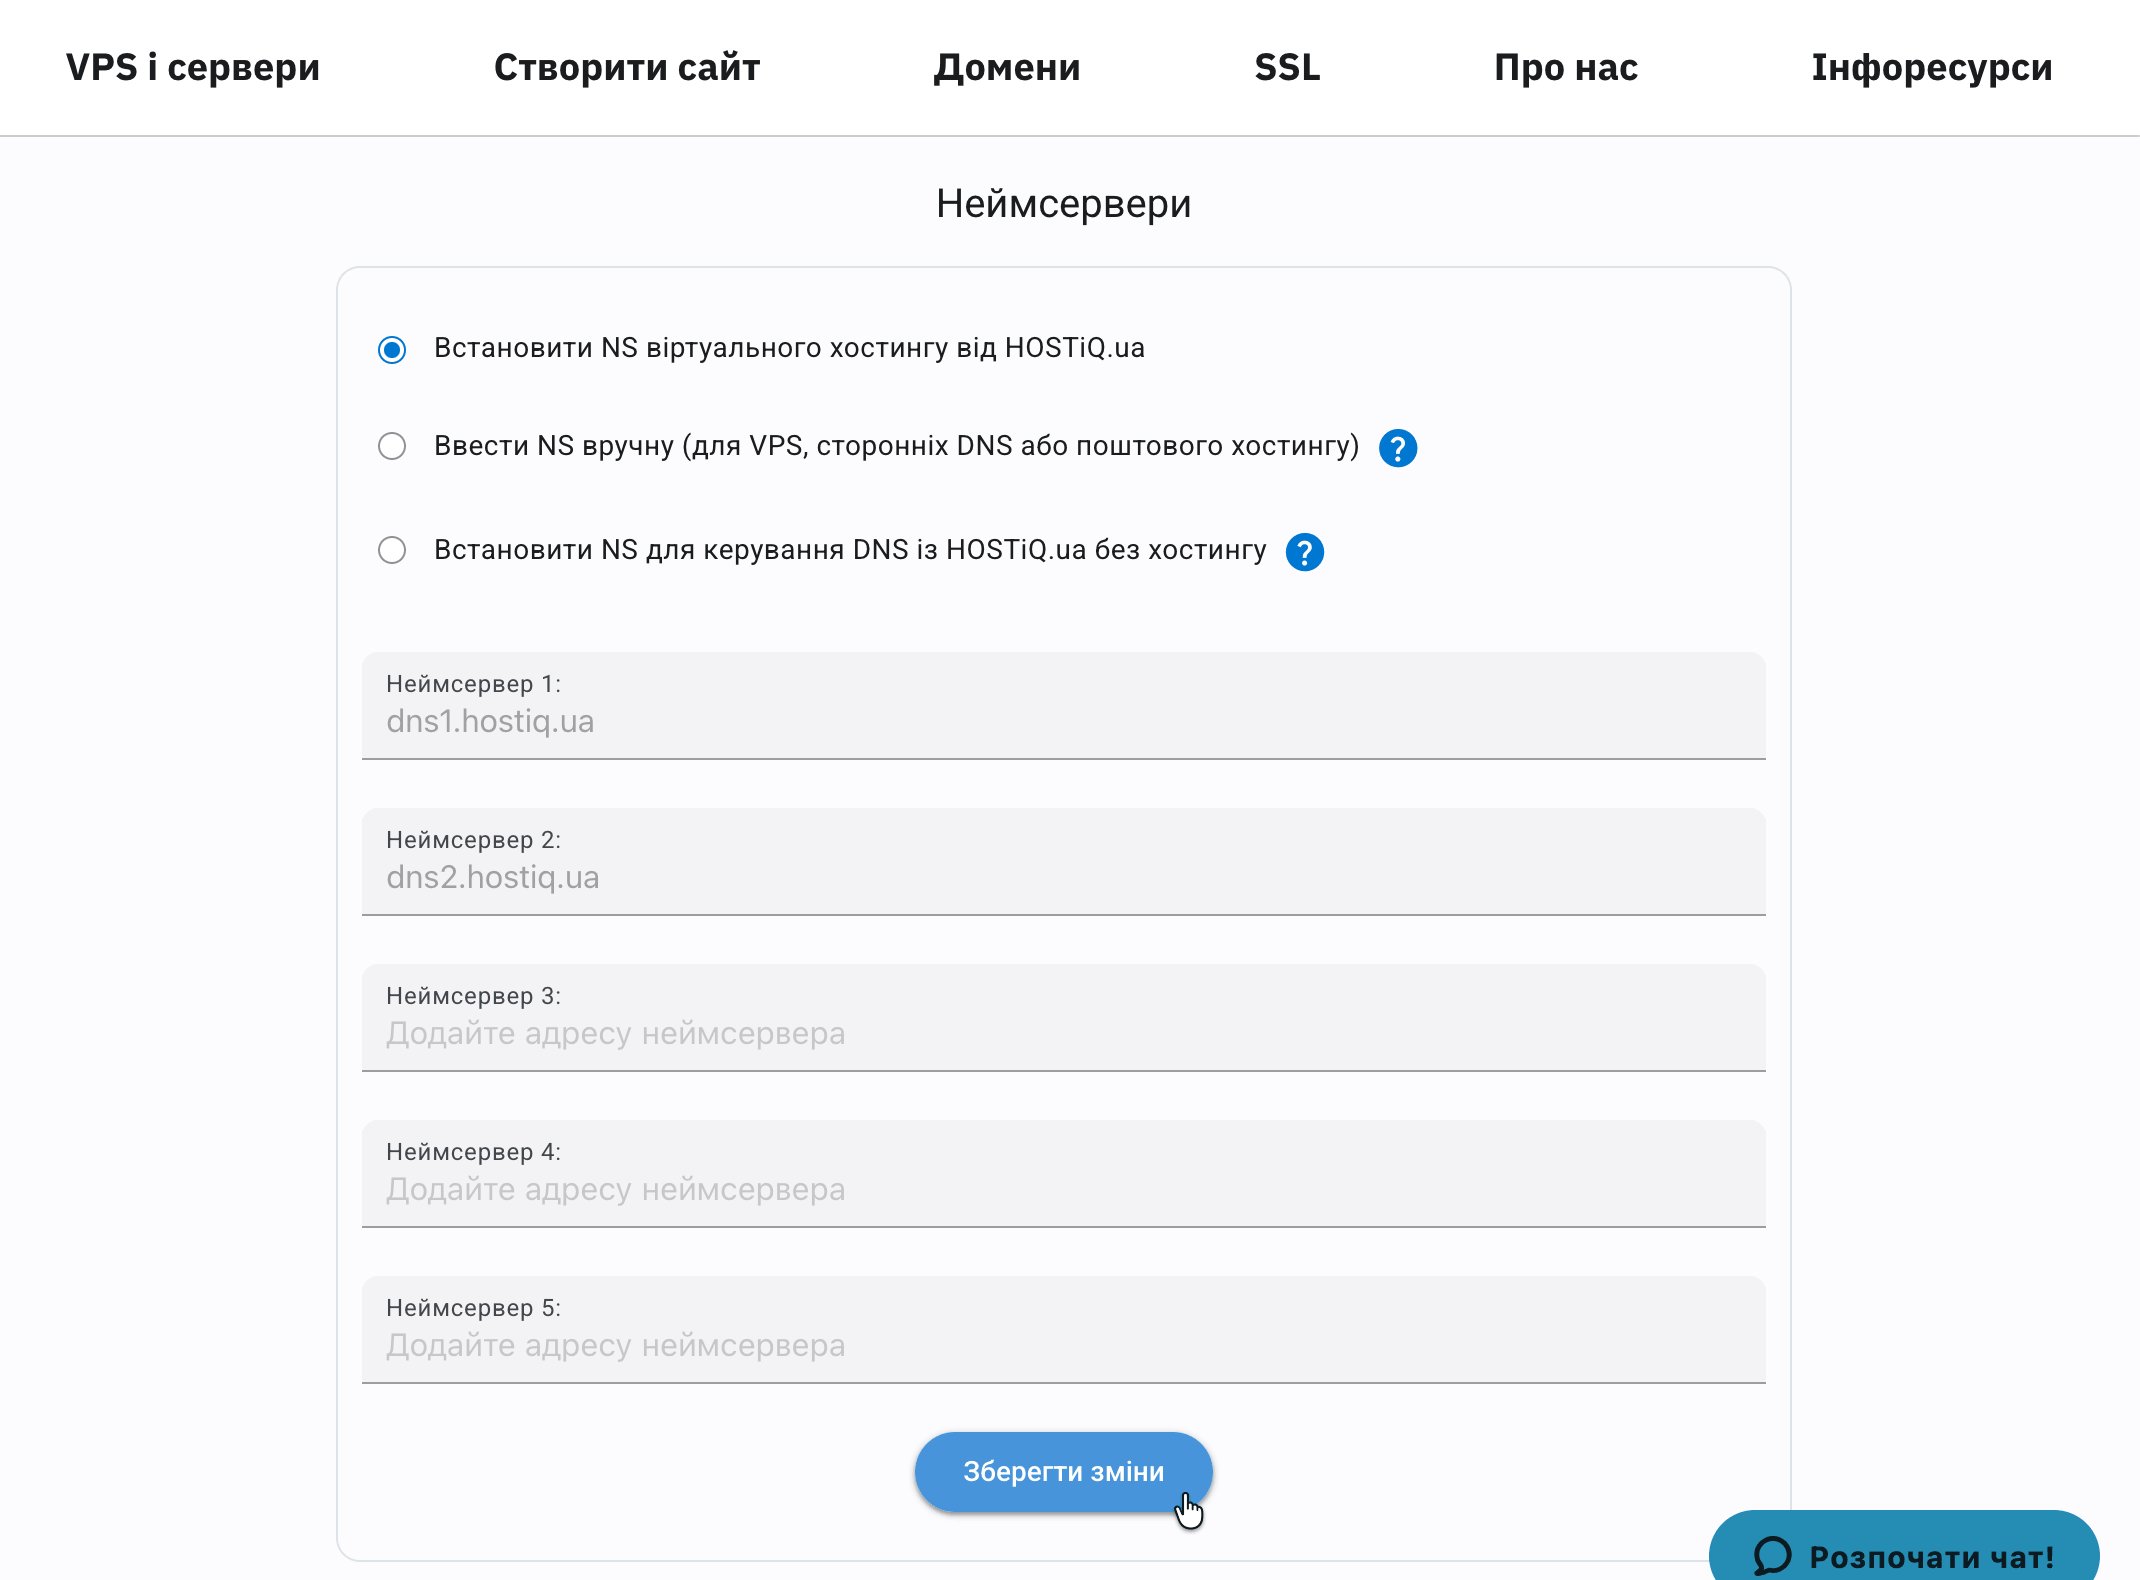Select radio option for HOSTiQ.ua virtual hosting NS
2140x1580 pixels.
coord(392,349)
